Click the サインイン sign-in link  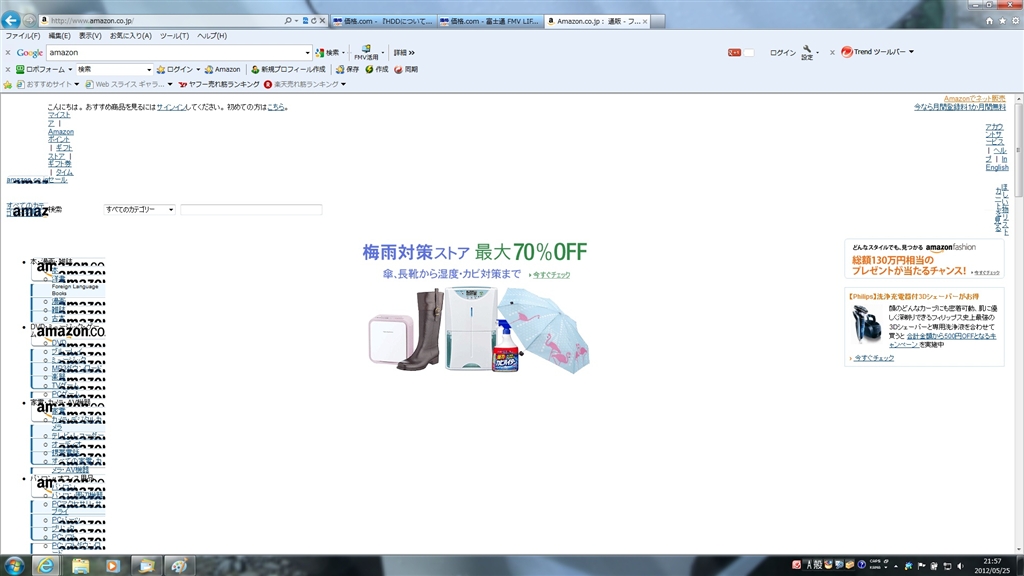point(171,106)
